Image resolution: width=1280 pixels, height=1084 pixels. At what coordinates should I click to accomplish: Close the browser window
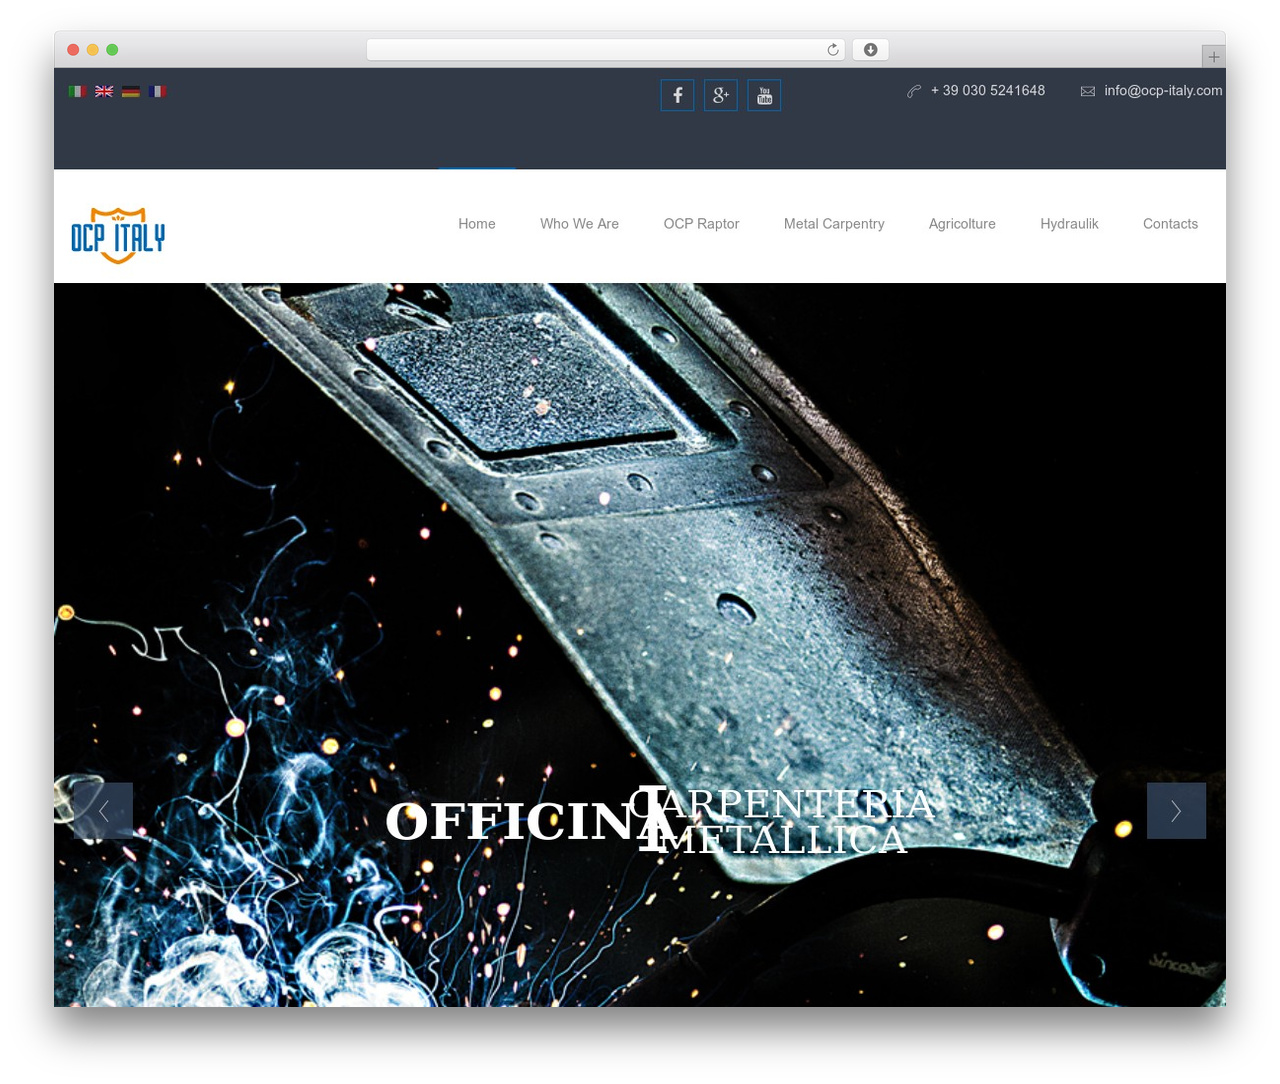(x=73, y=50)
